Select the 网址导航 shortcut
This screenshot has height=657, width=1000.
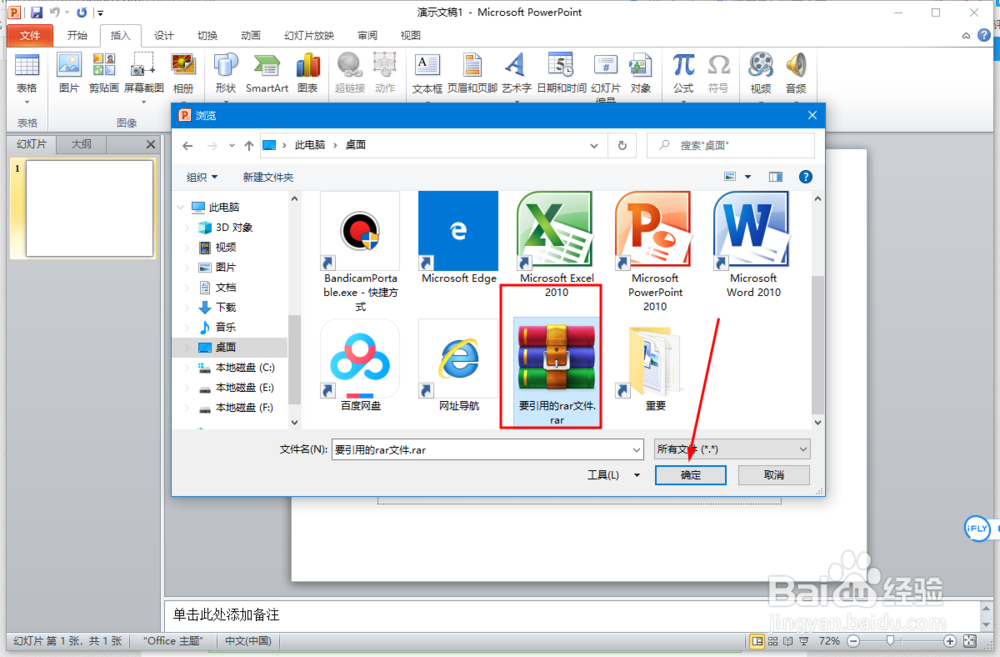coord(459,366)
